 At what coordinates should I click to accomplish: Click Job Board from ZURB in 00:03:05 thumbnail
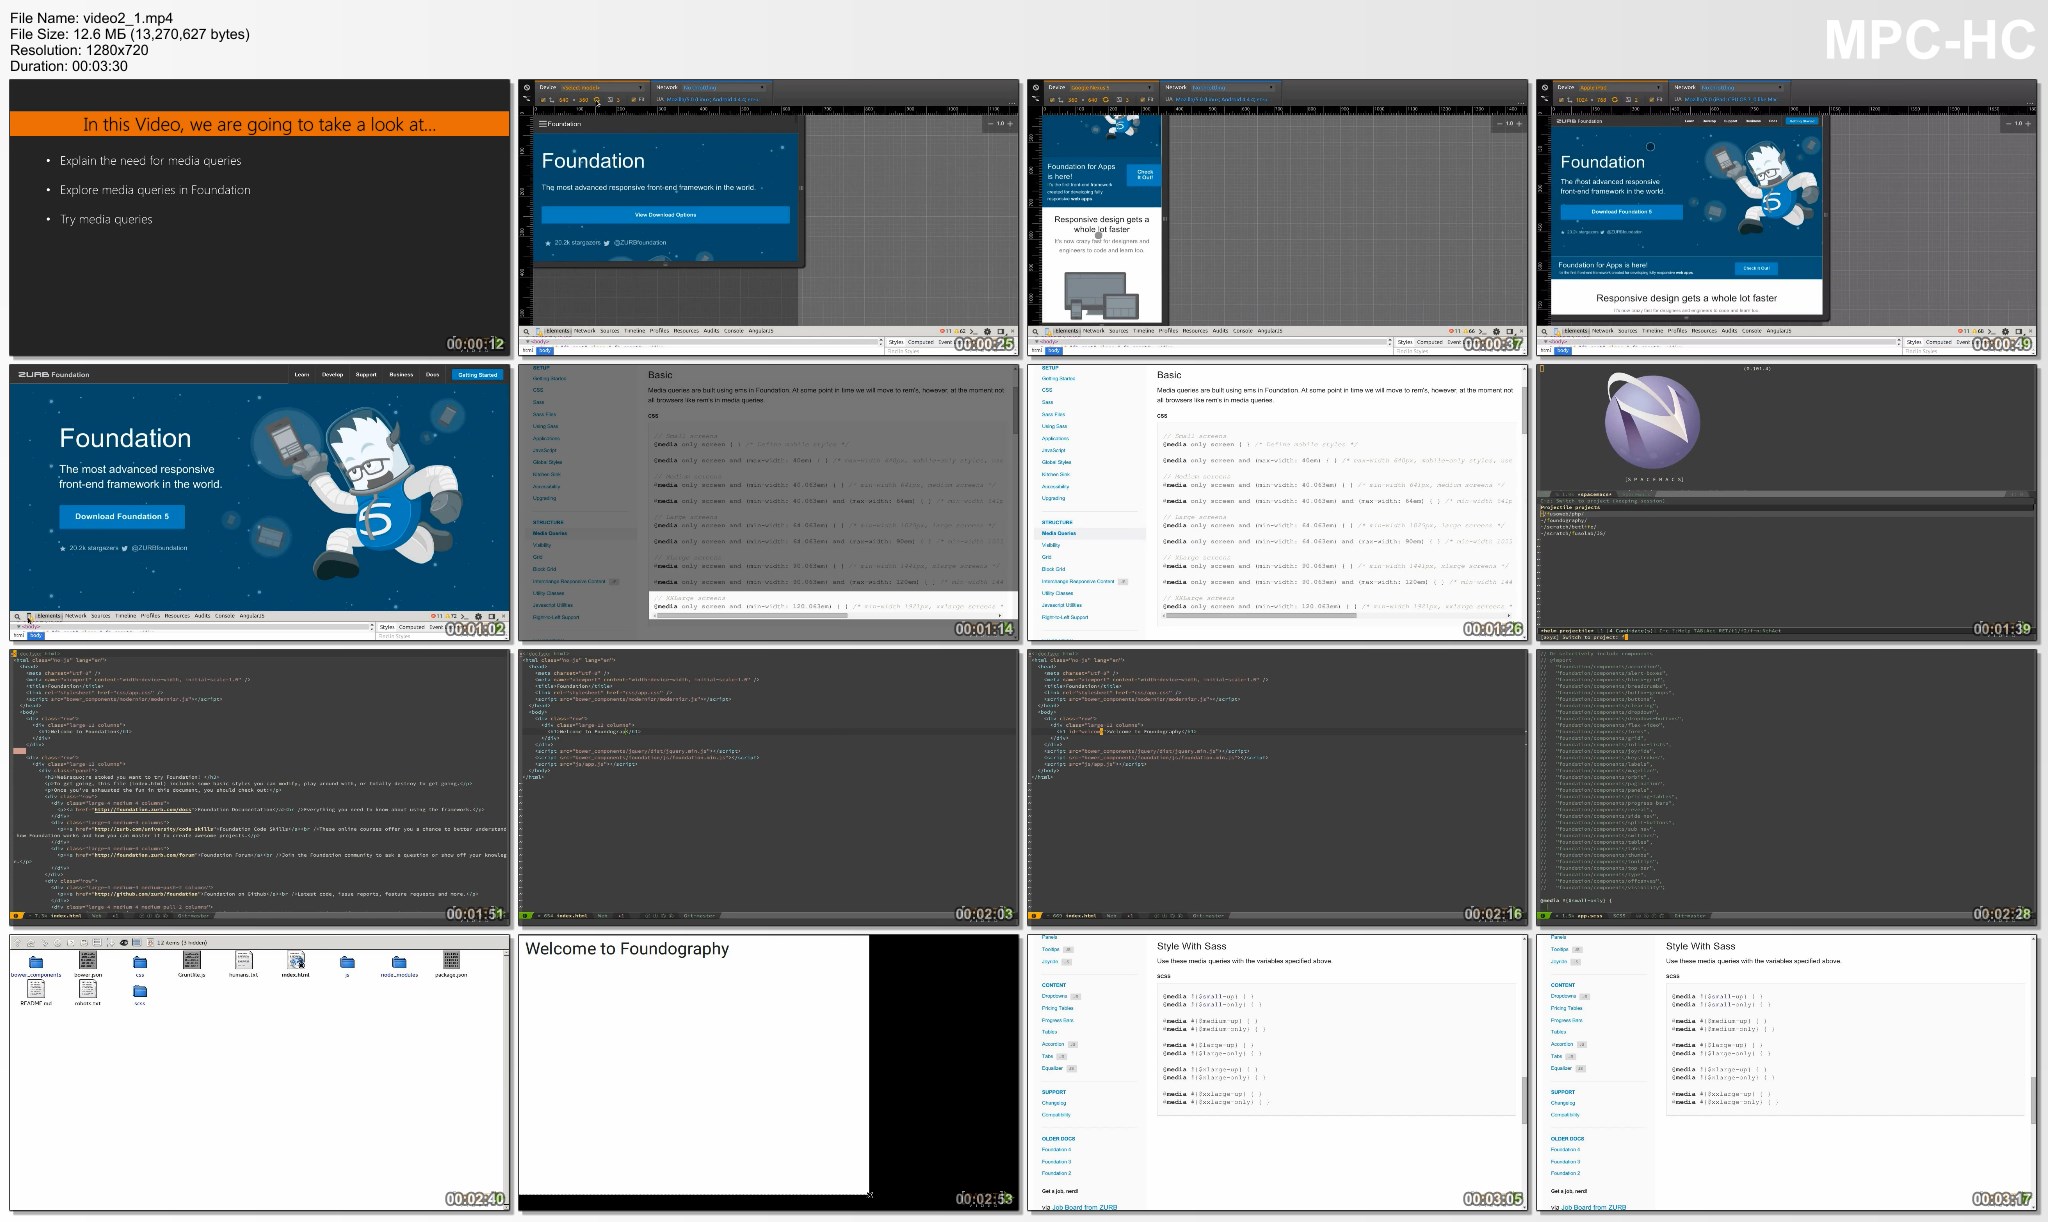(x=1085, y=1207)
